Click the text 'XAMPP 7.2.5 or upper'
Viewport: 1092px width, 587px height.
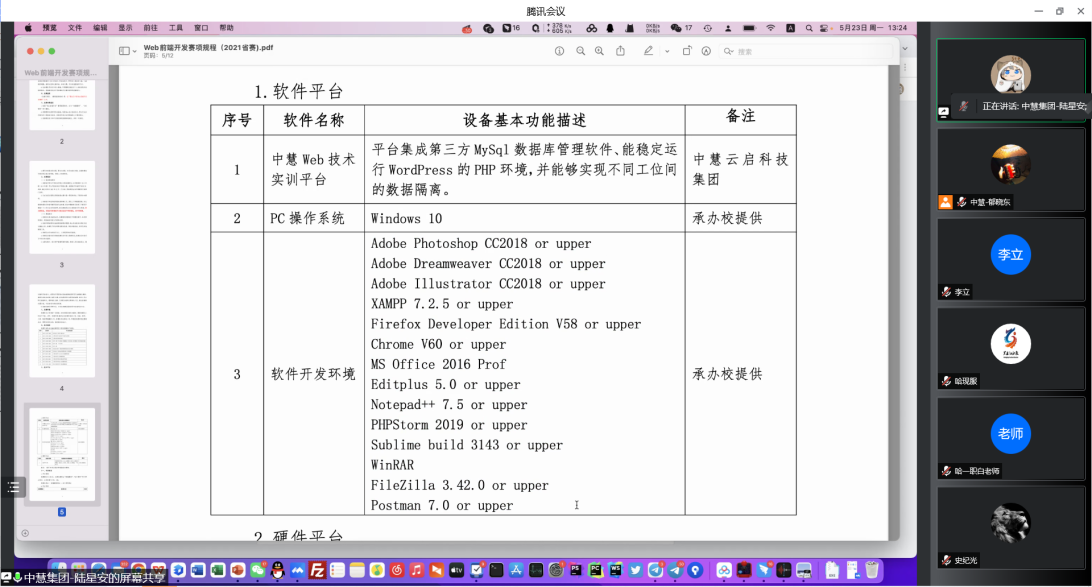[442, 304]
